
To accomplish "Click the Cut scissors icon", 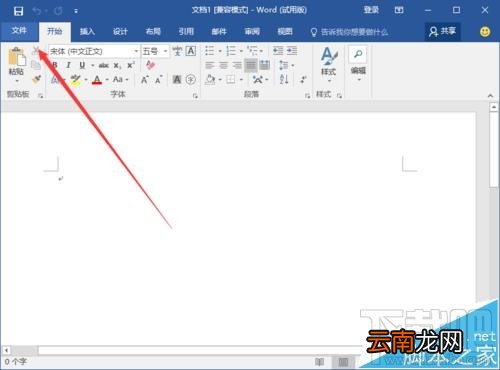I will click(x=36, y=51).
